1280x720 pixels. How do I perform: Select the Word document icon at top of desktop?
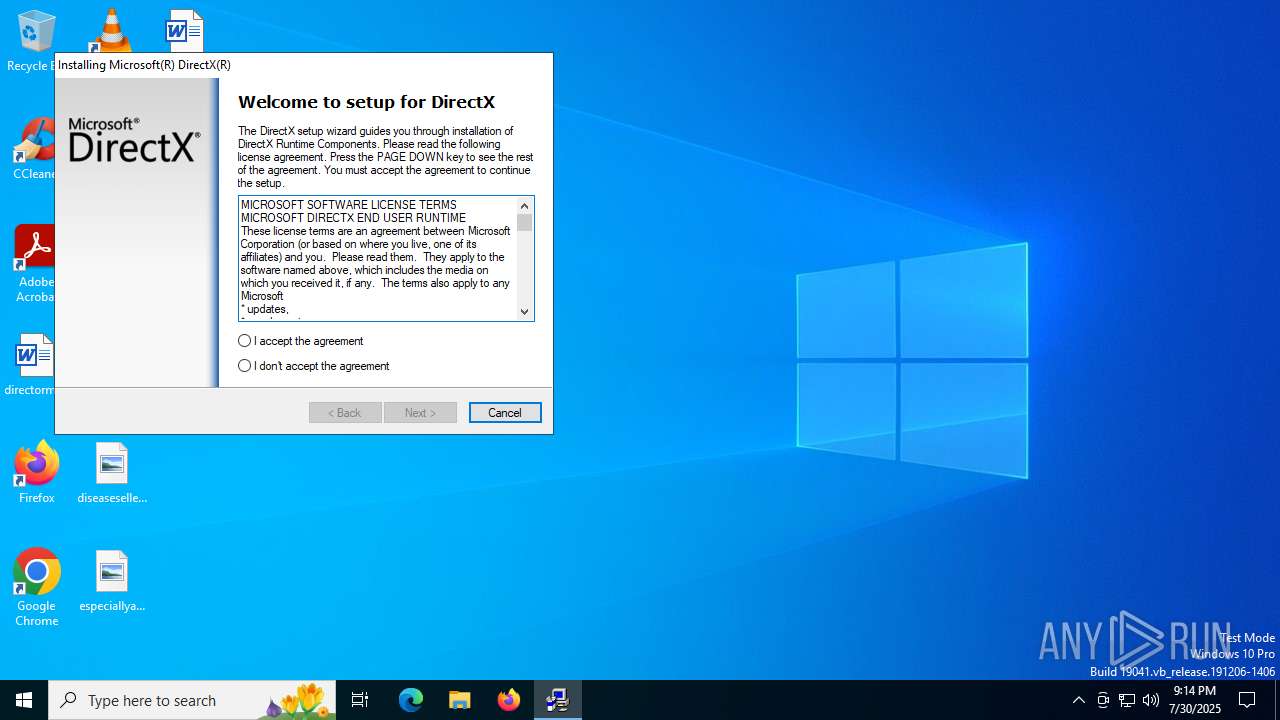185,30
